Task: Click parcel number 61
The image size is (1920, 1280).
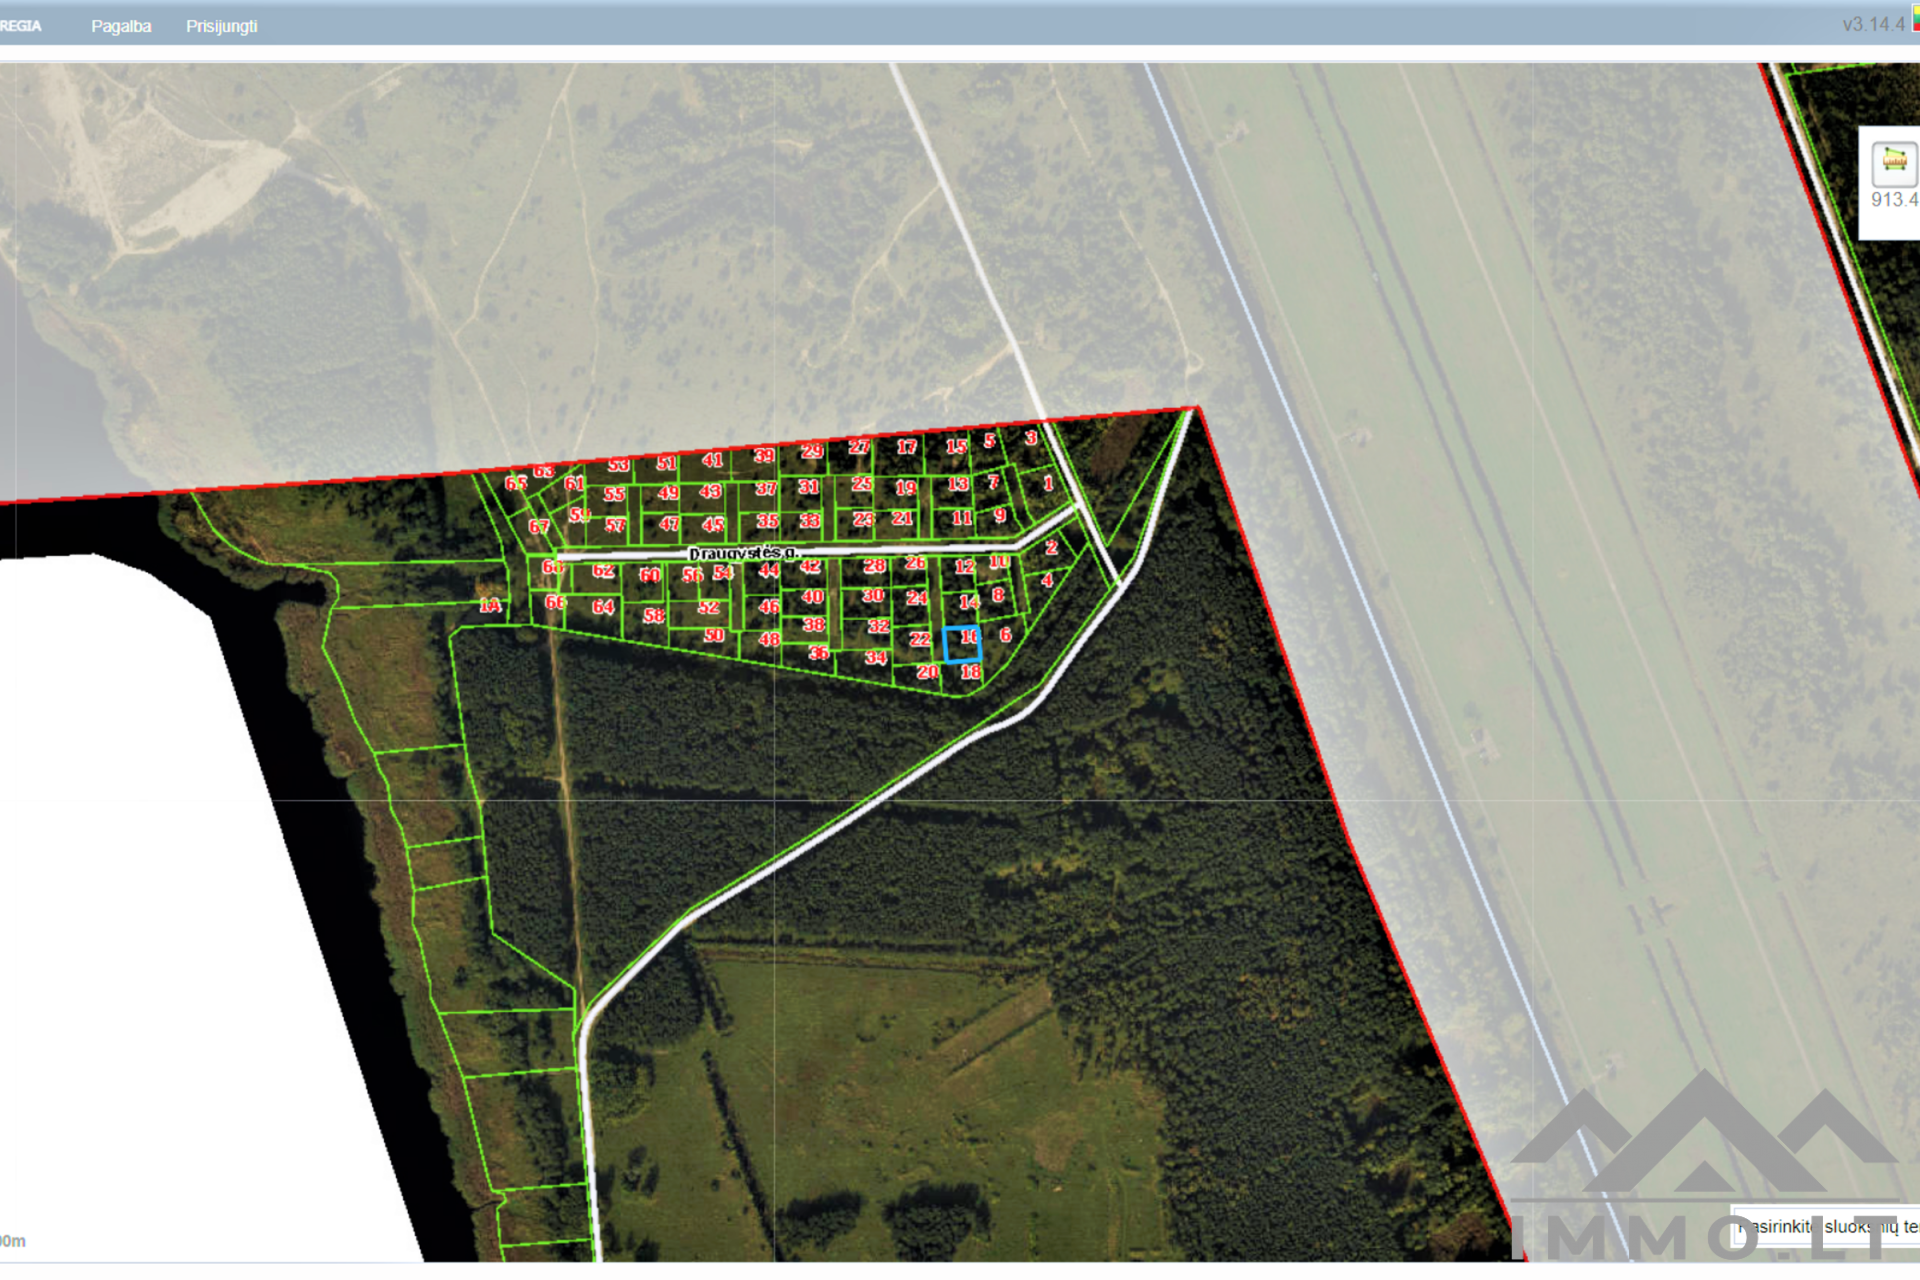Action: coord(574,483)
